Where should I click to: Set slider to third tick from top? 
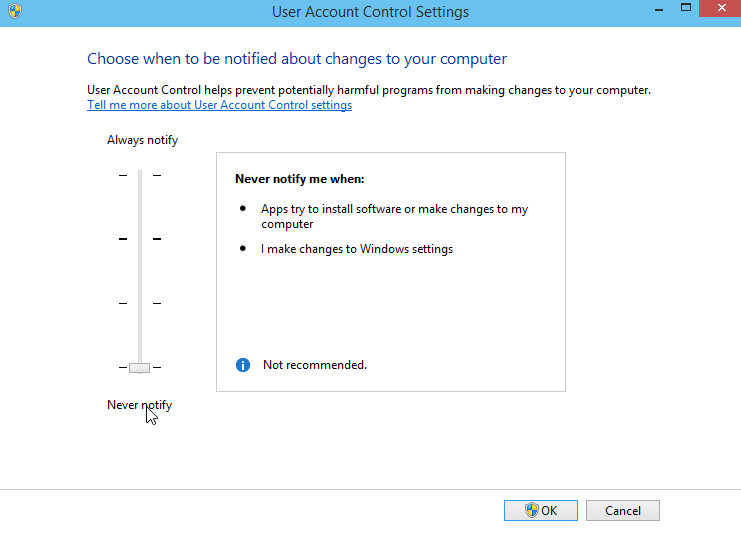click(140, 303)
